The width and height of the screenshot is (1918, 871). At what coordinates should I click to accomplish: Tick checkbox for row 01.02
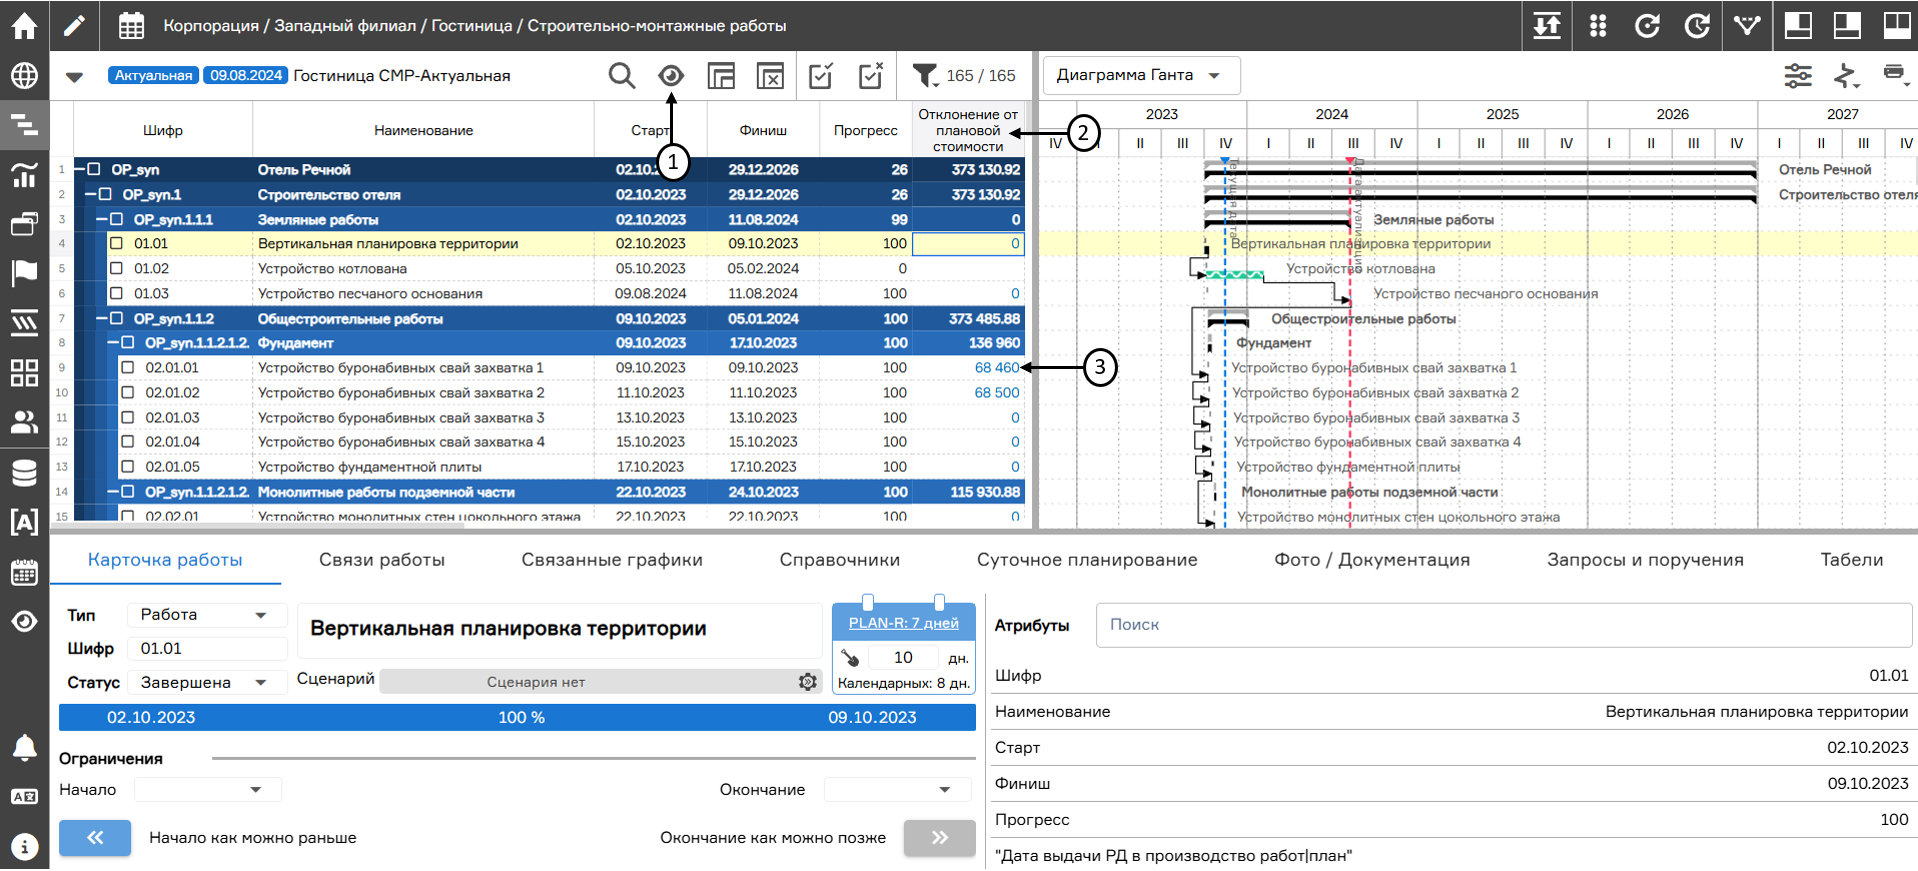tap(116, 268)
